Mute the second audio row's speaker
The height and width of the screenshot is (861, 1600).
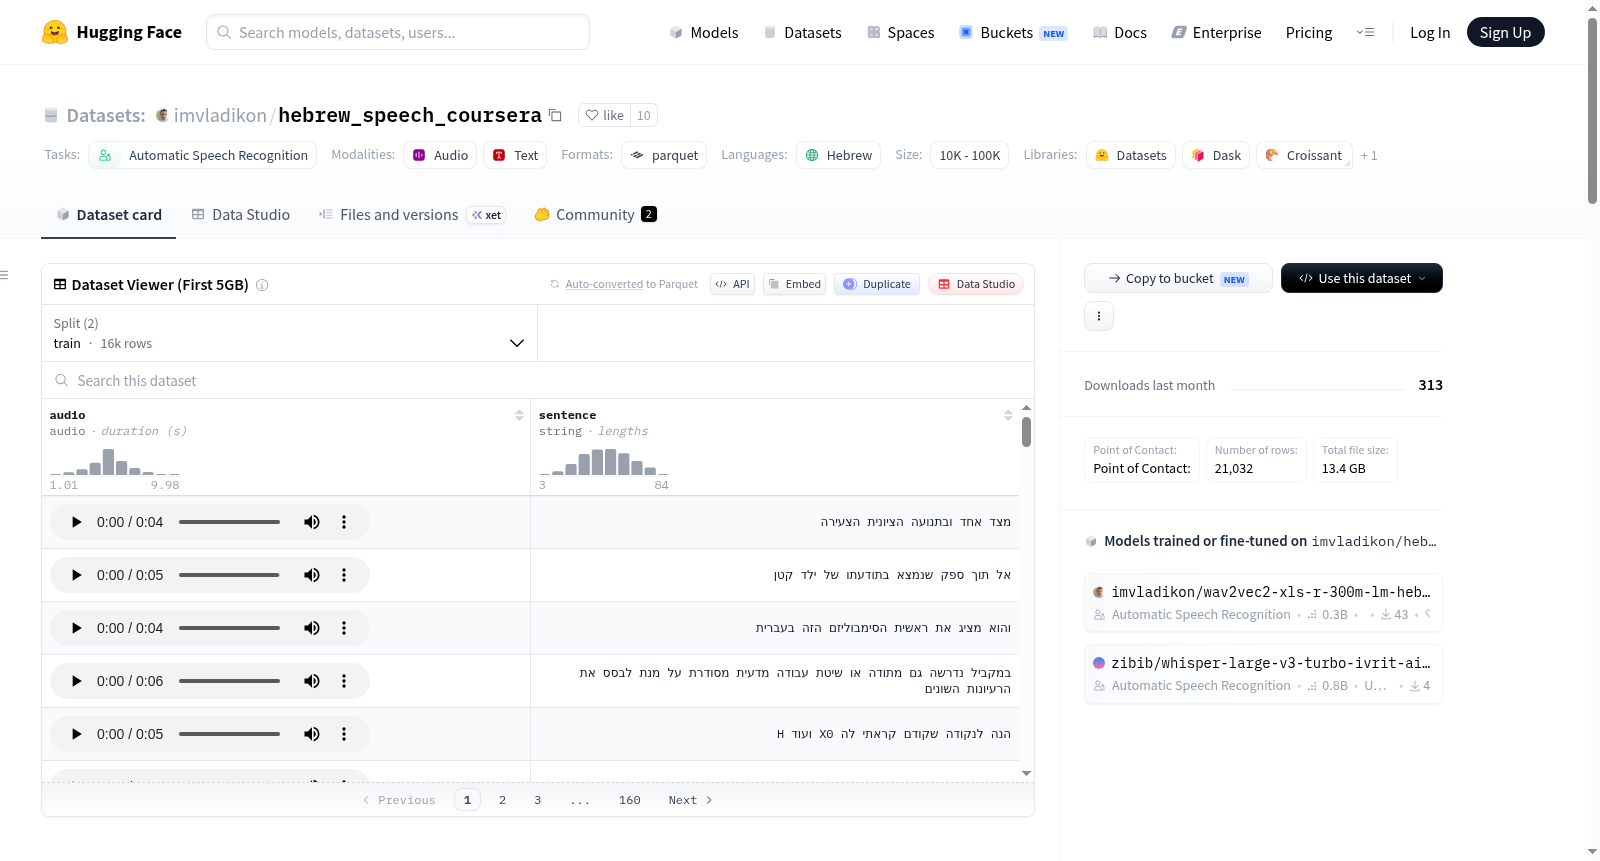pos(312,575)
